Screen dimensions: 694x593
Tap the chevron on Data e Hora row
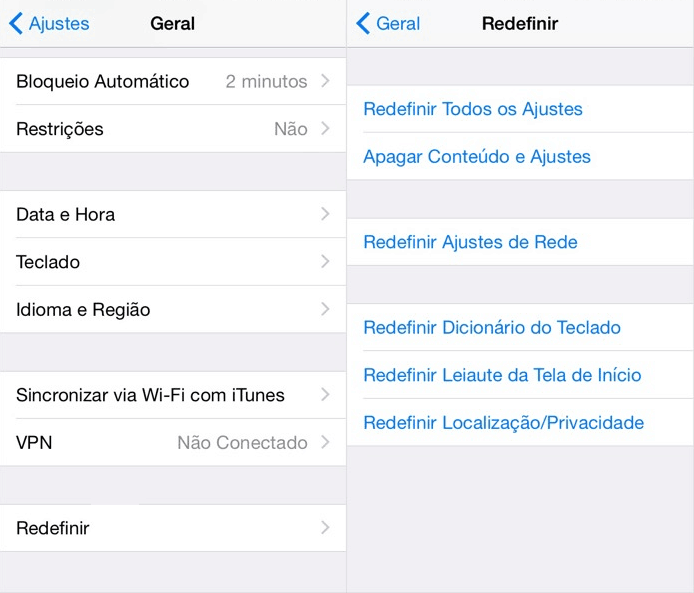(325, 214)
